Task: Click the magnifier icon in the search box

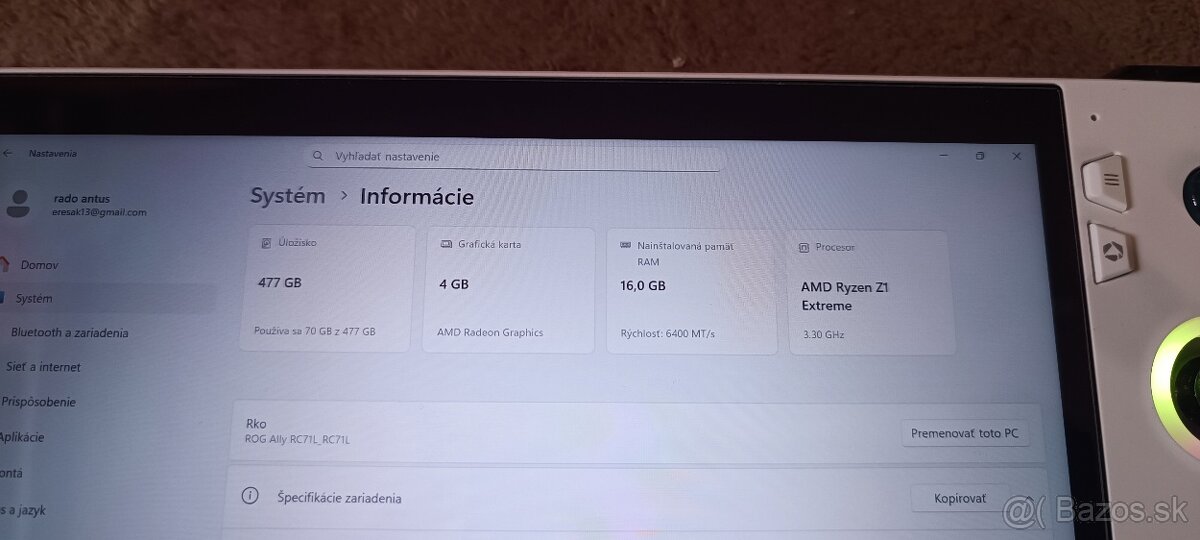Action: point(318,156)
